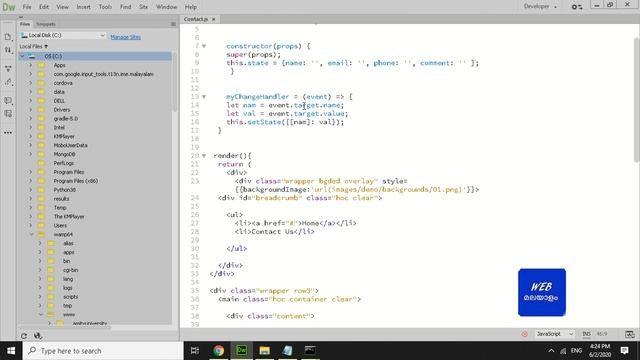
Task: Open Window menu
Action: (167, 7)
